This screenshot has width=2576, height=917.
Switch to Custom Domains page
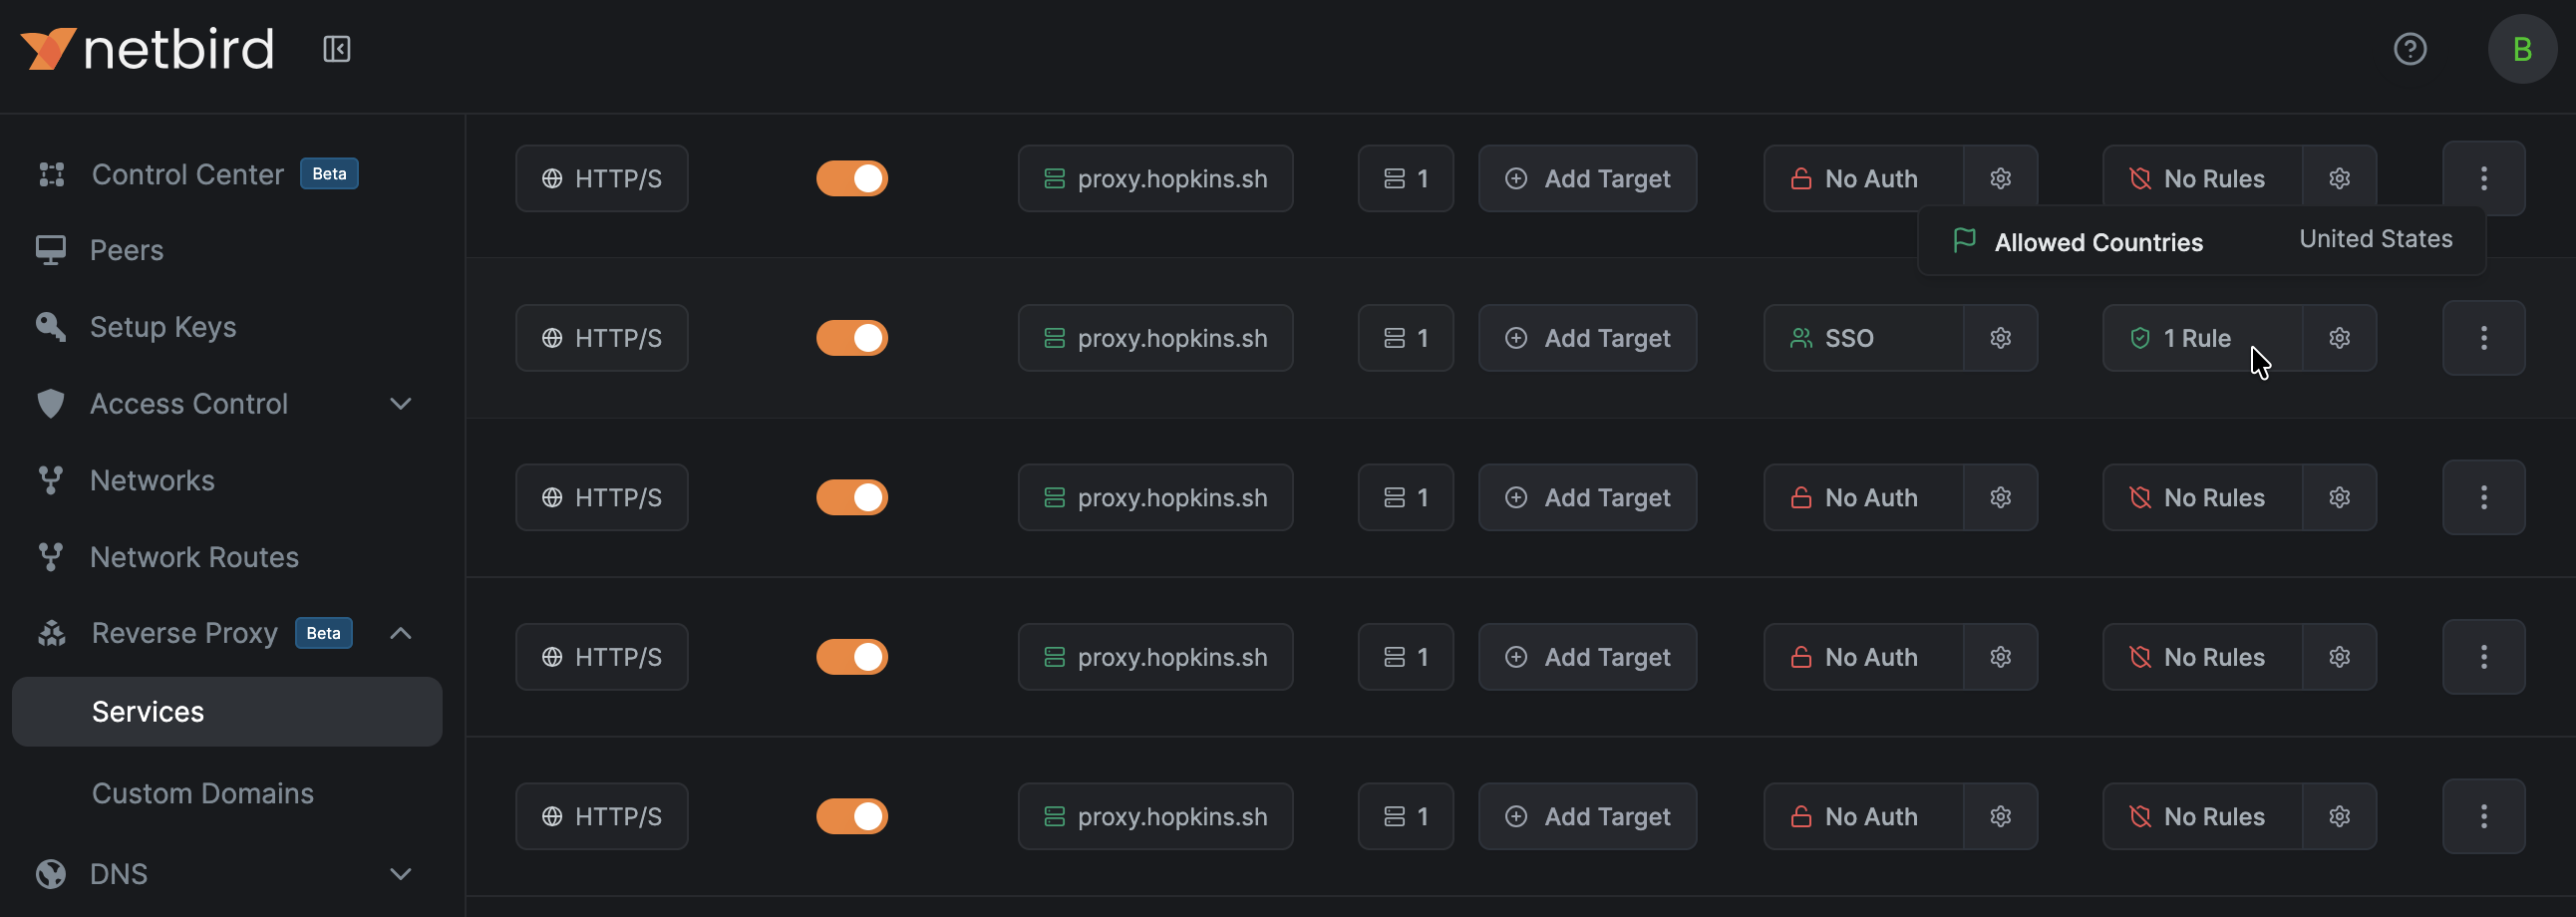click(x=203, y=792)
